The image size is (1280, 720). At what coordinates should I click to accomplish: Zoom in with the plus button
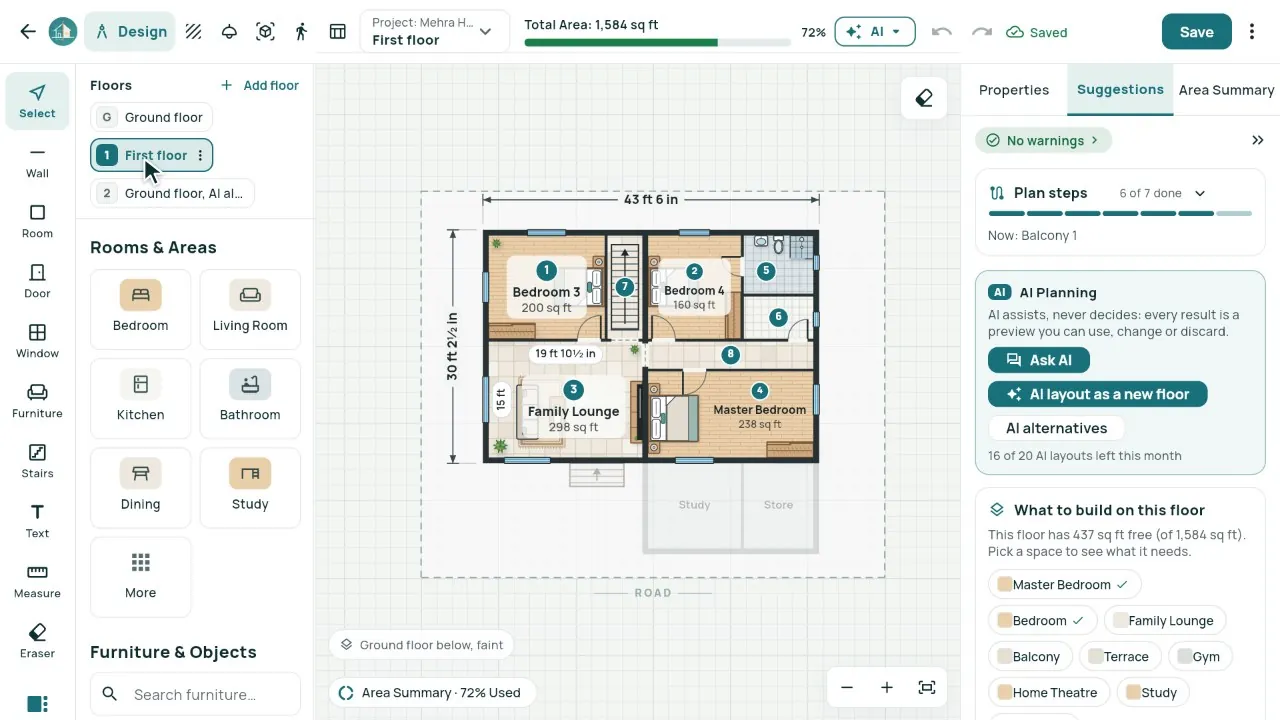[x=886, y=687]
